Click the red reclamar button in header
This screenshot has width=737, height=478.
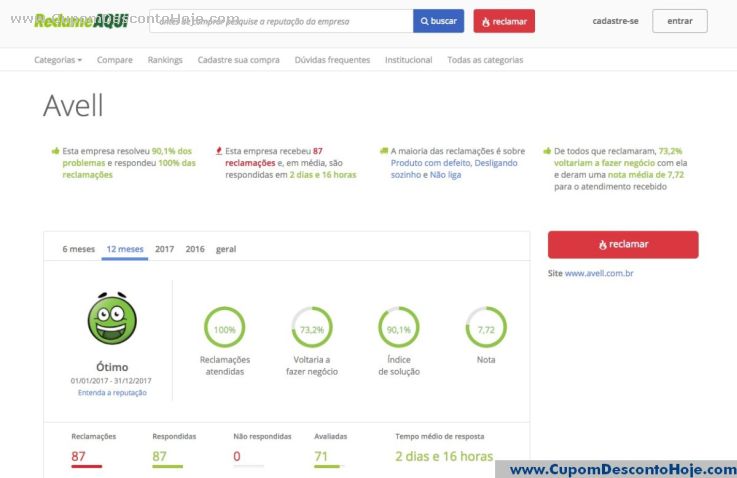[504, 21]
